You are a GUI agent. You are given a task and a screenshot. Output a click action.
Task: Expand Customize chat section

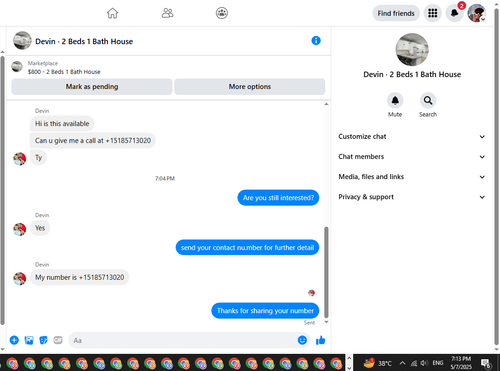point(412,137)
